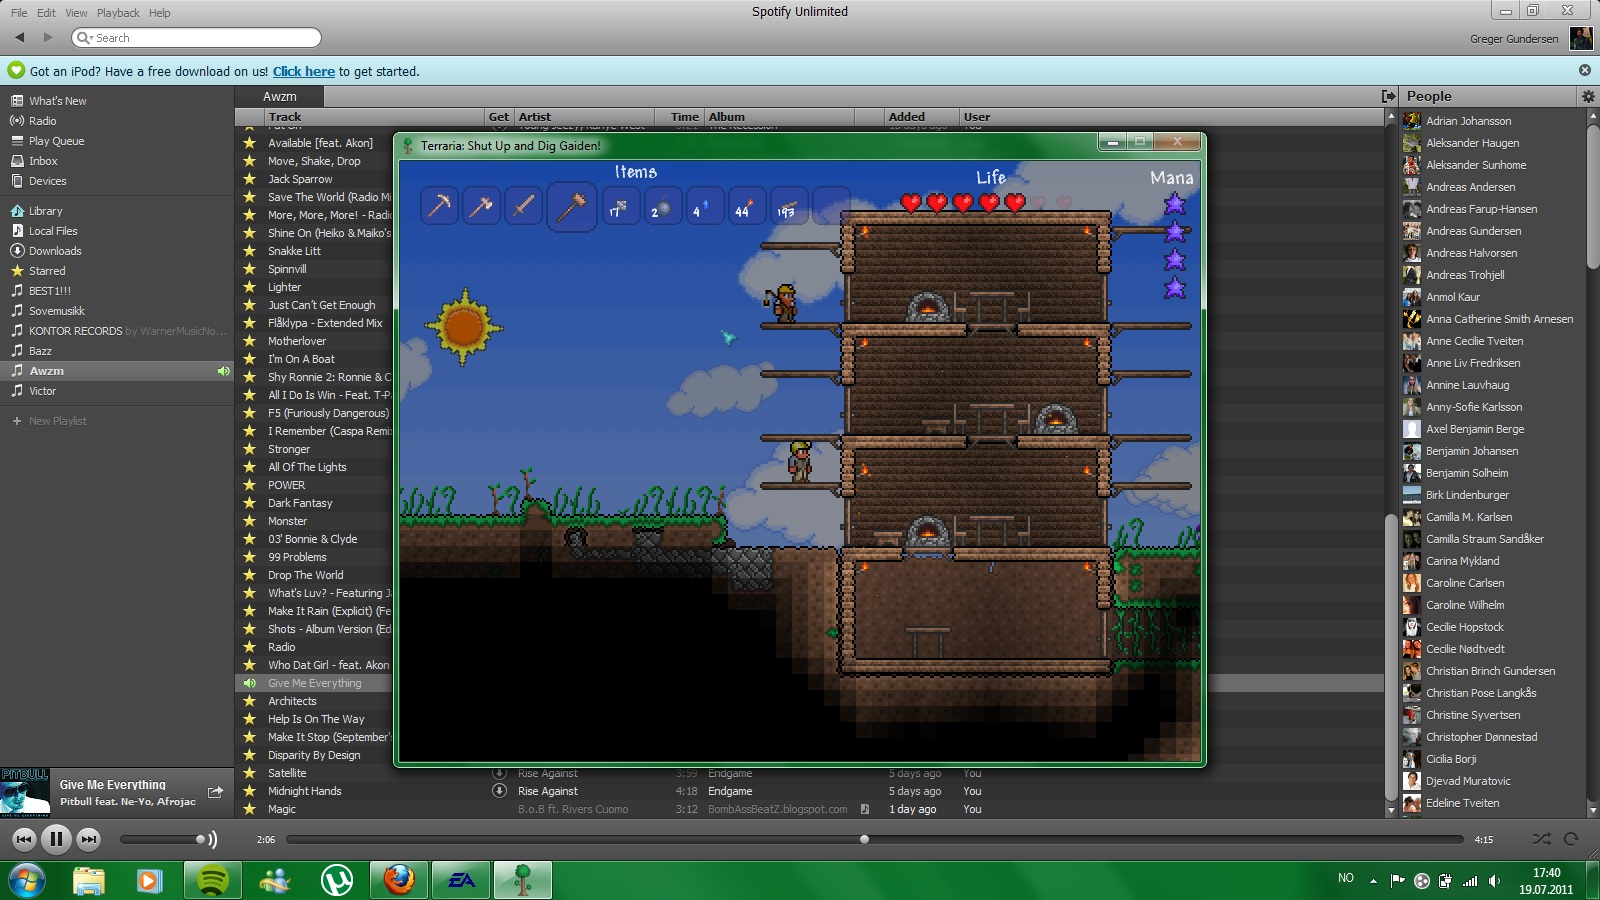Open the View menu
This screenshot has height=900, width=1600.
76,13
